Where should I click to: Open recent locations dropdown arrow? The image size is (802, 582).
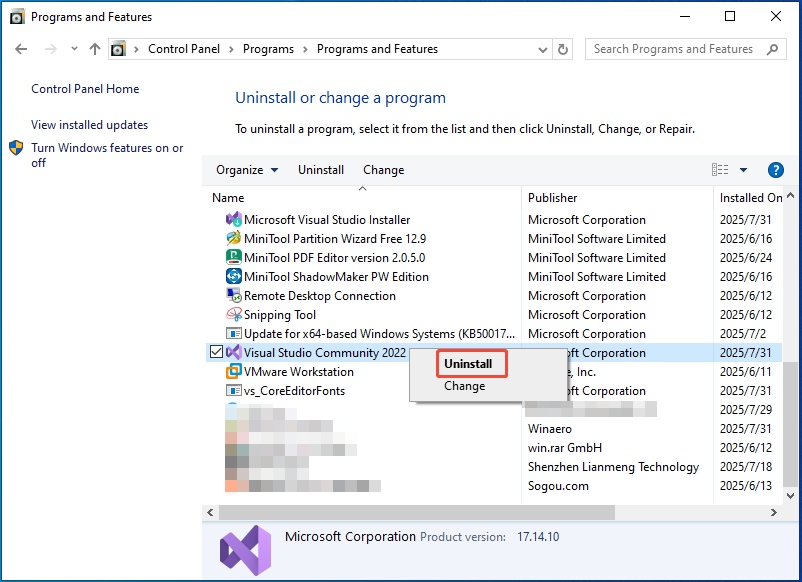(74, 49)
